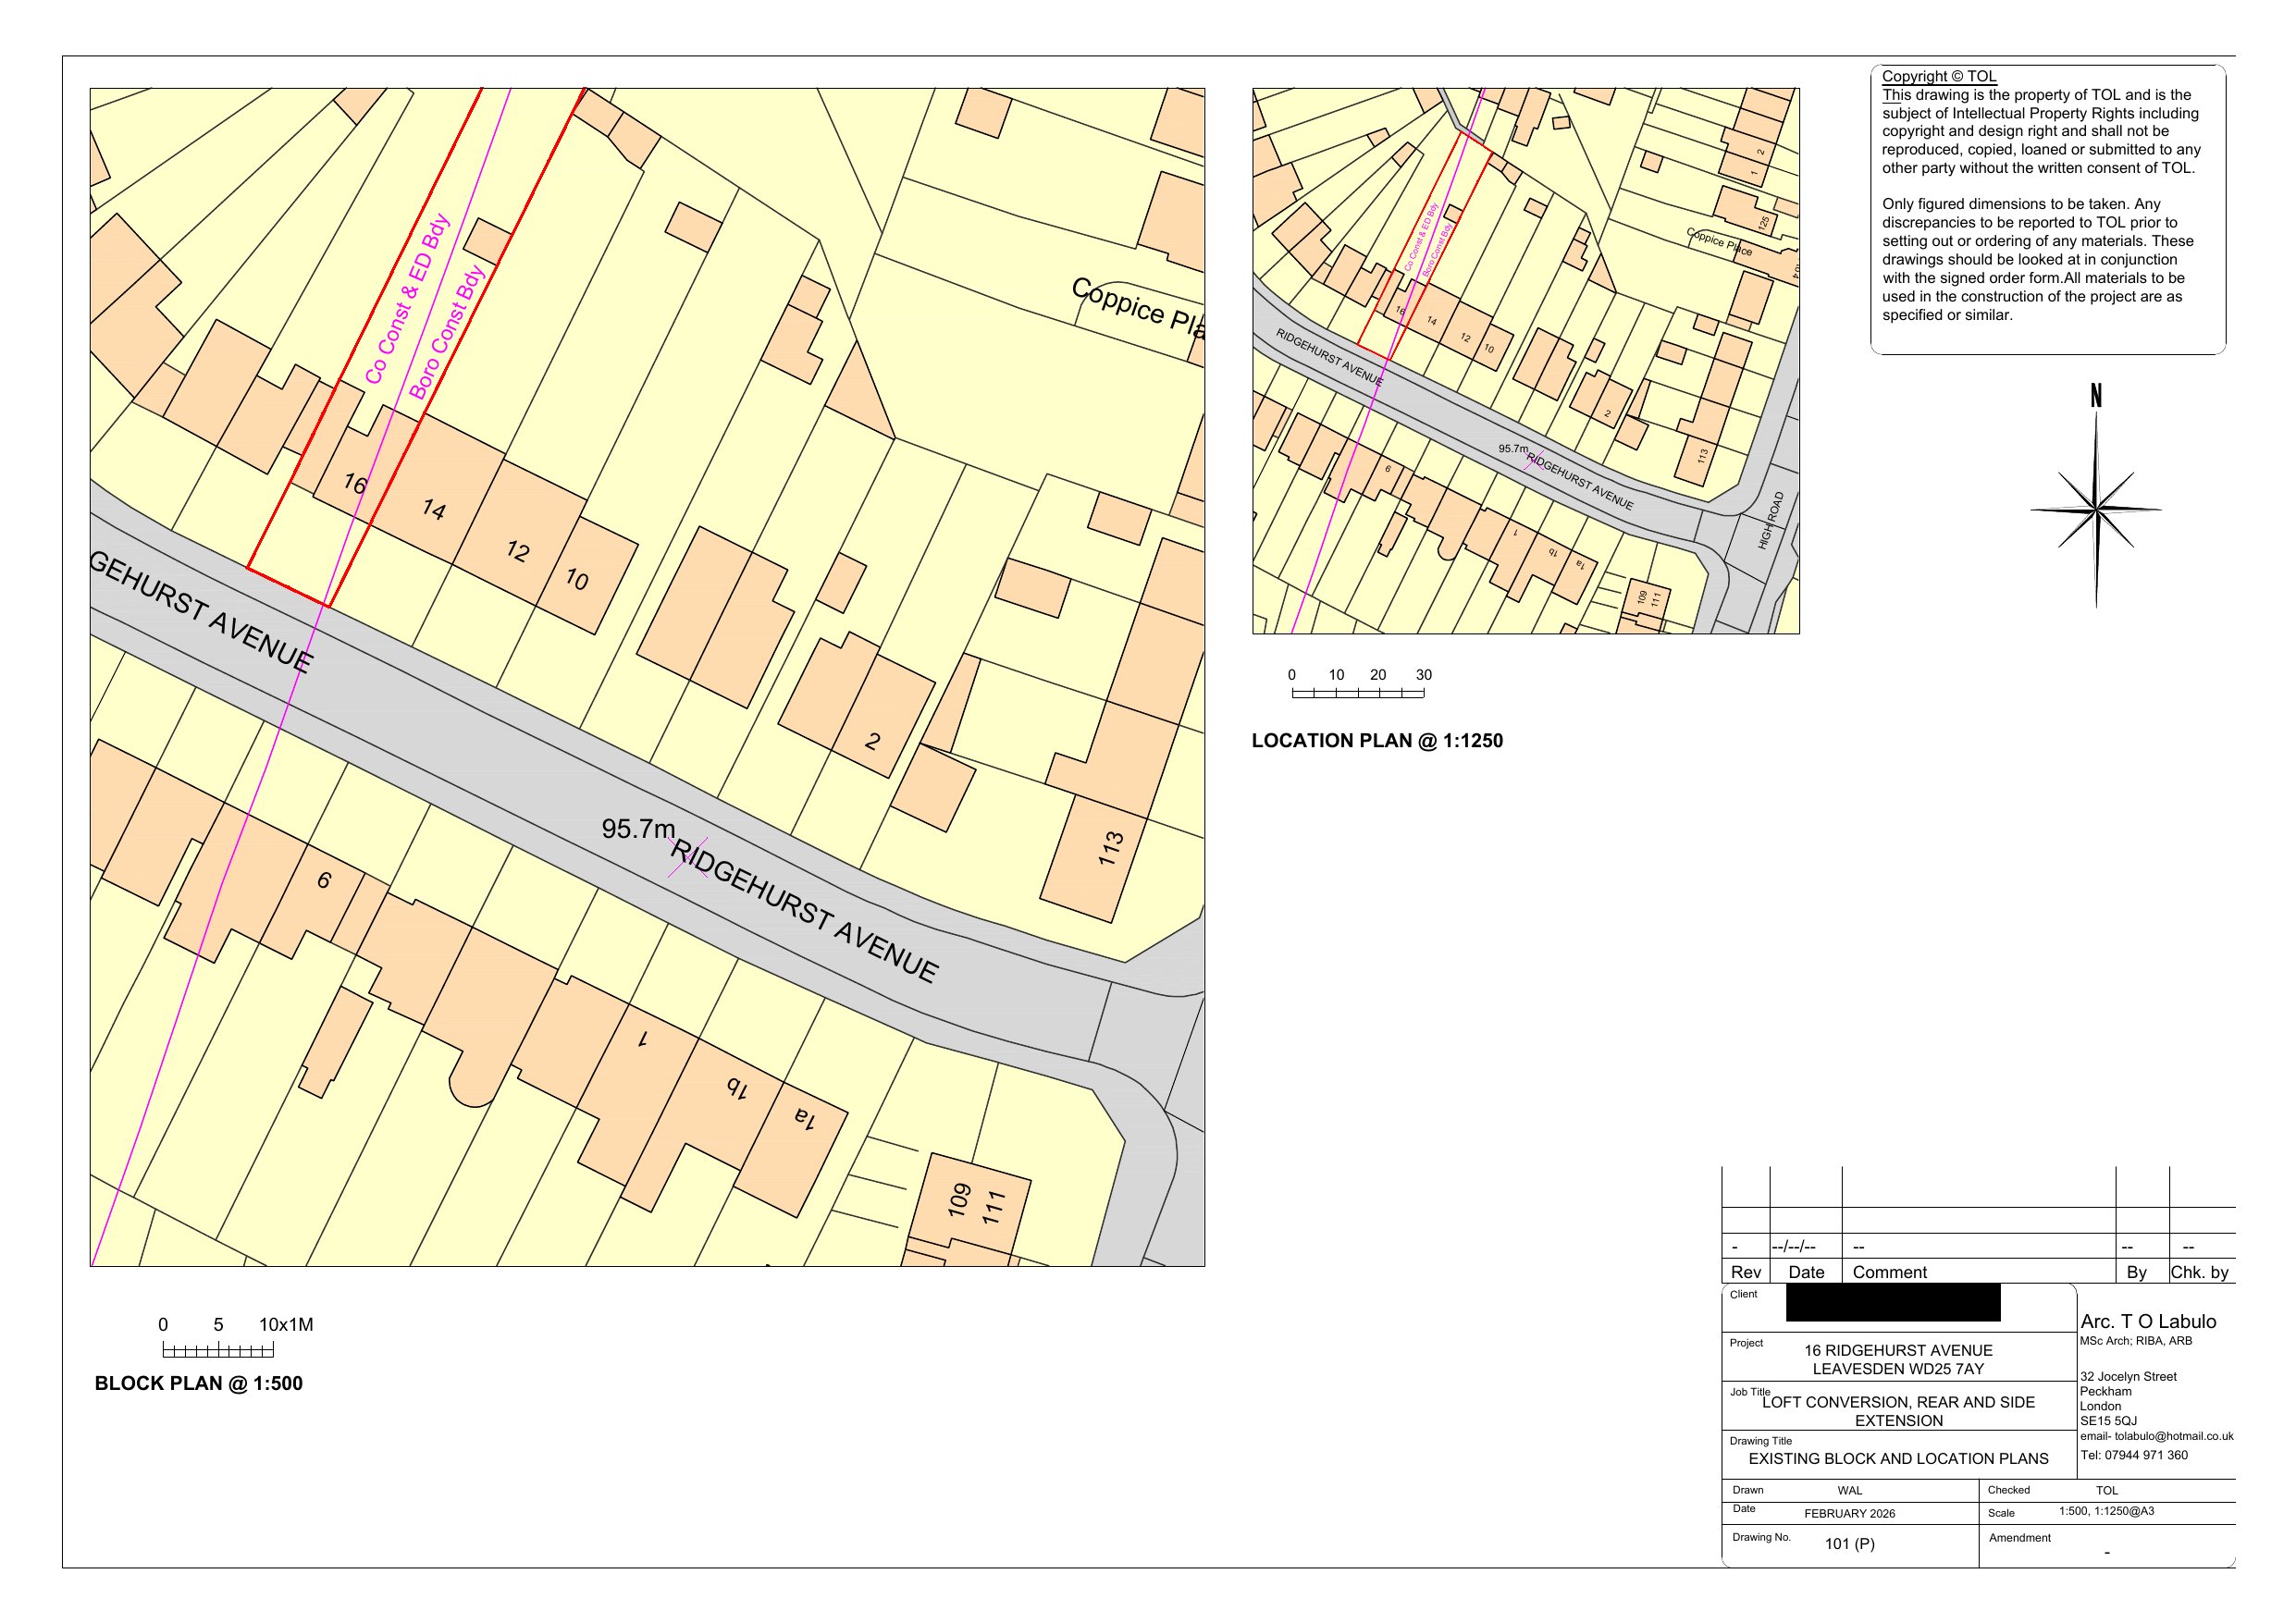Click the drawing number 101 (P)

(1849, 1544)
